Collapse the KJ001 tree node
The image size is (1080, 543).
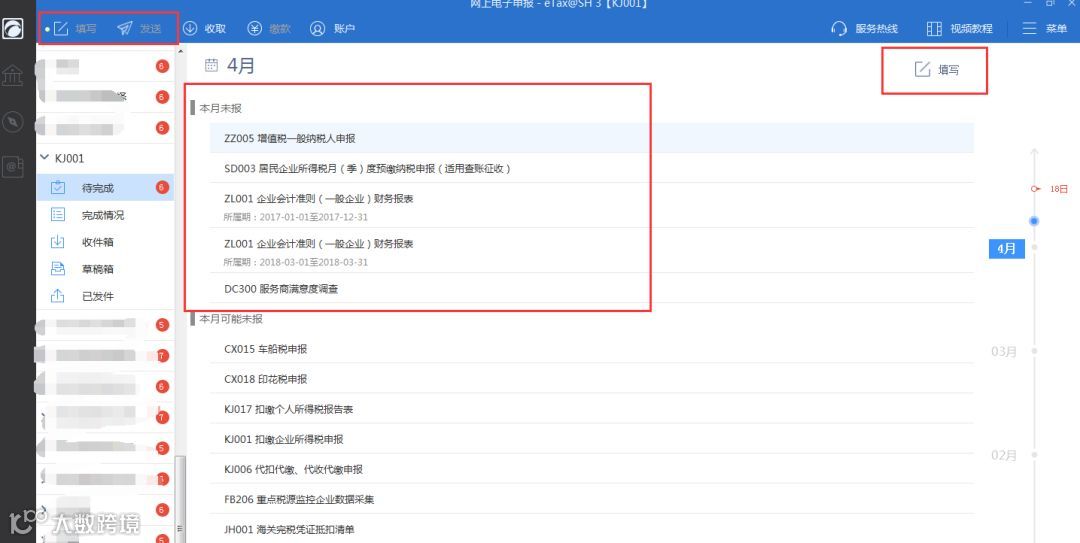pyautogui.click(x=45, y=158)
